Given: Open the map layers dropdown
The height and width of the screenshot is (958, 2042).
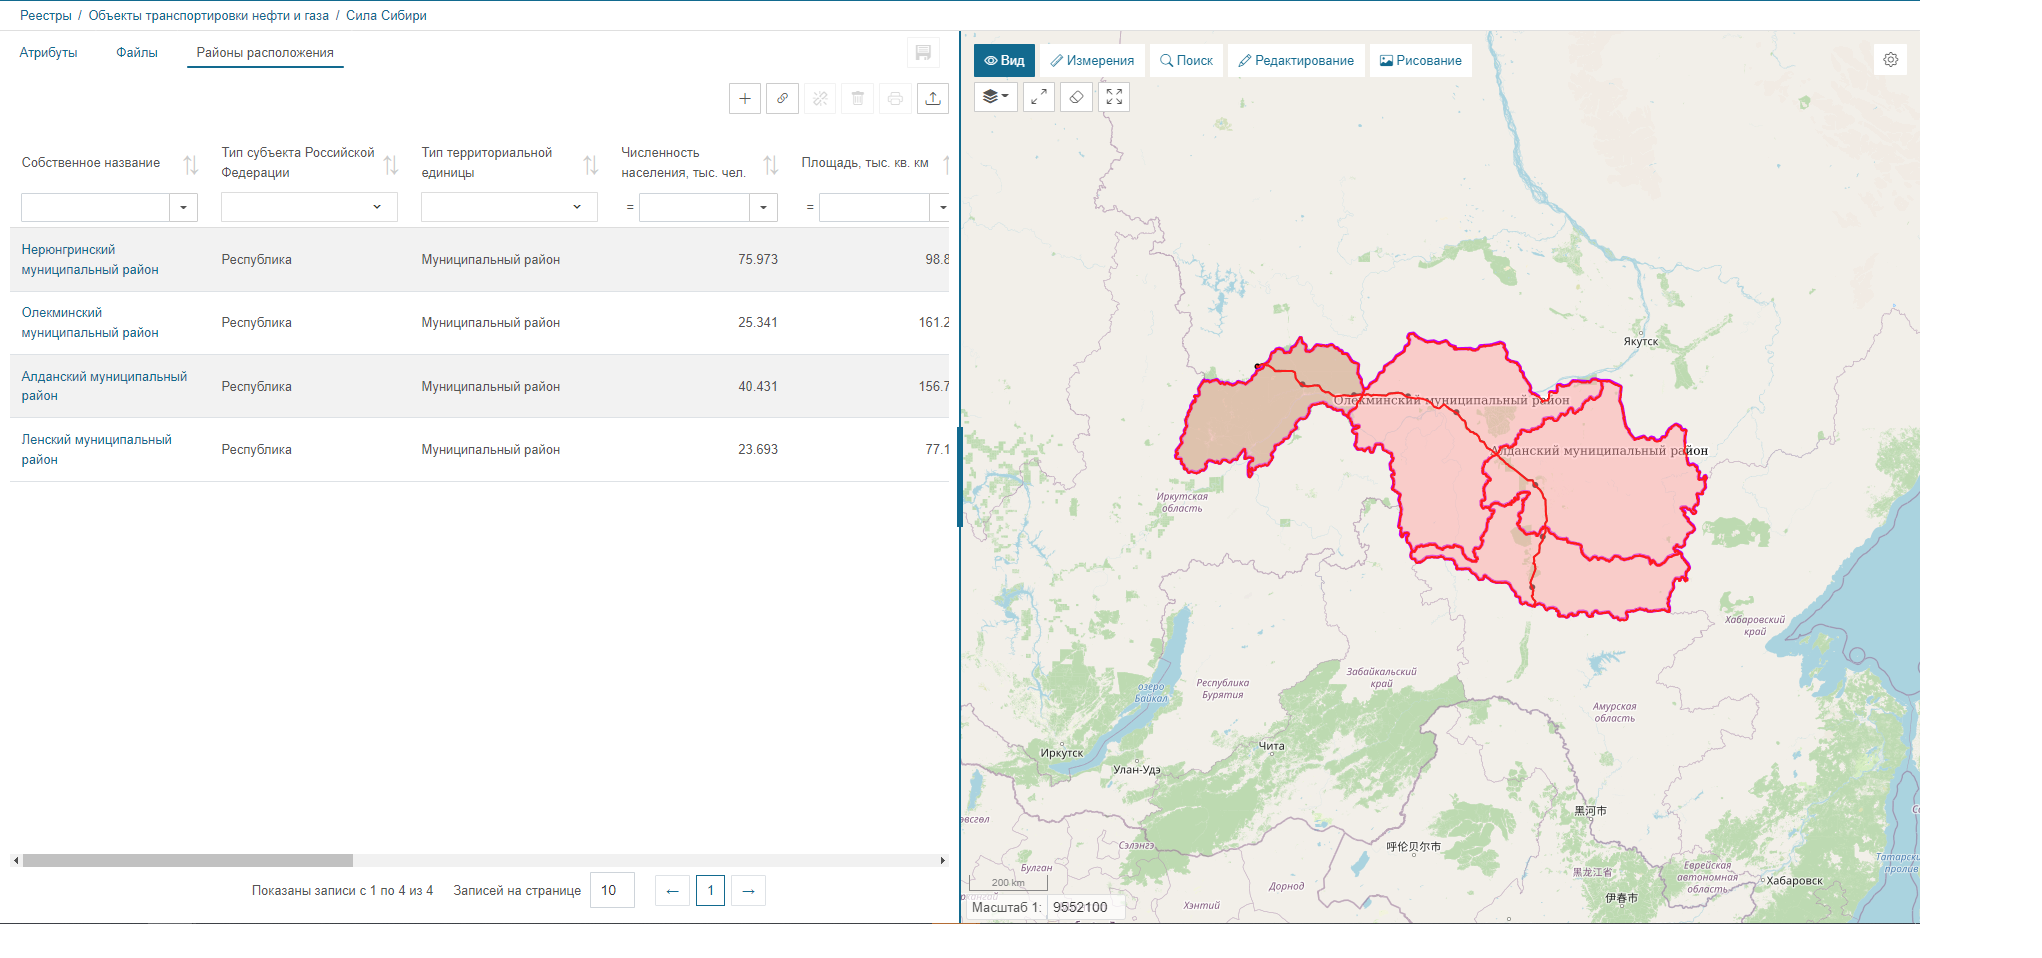Looking at the screenshot, I should 995,97.
